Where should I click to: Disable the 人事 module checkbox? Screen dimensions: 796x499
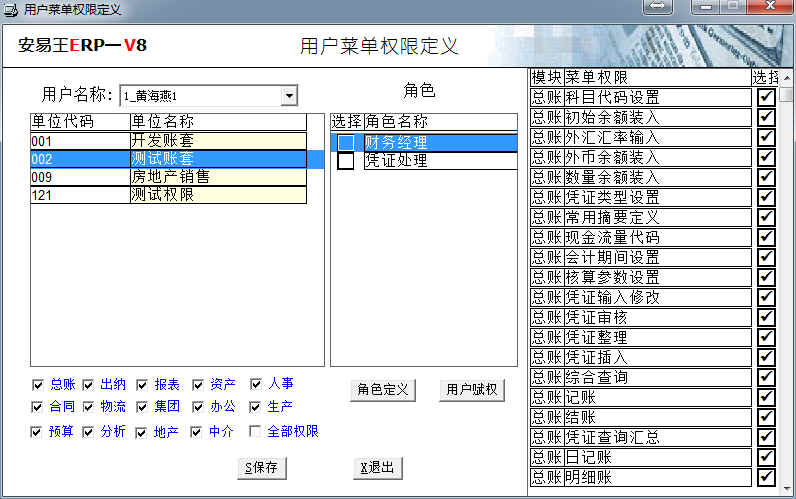256,384
